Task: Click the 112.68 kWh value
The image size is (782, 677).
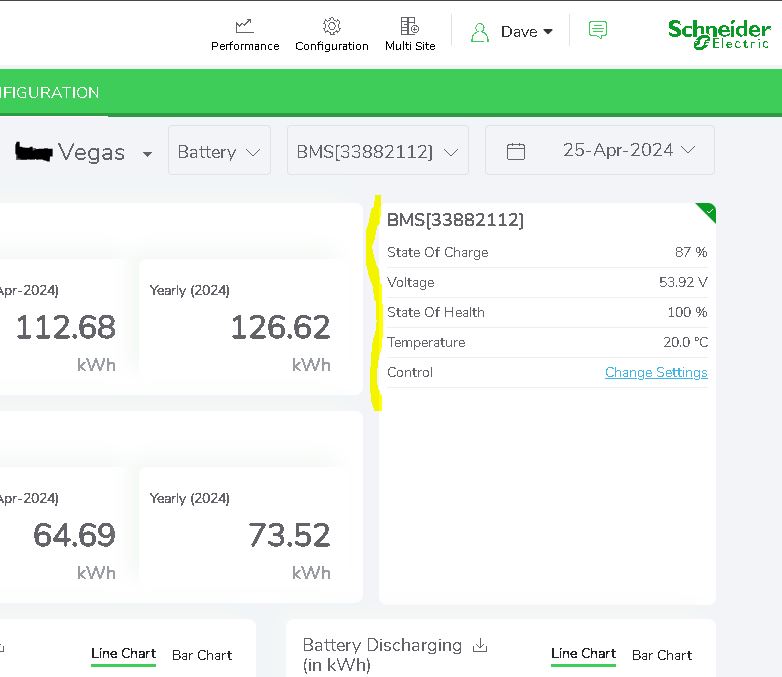Action: tap(65, 327)
